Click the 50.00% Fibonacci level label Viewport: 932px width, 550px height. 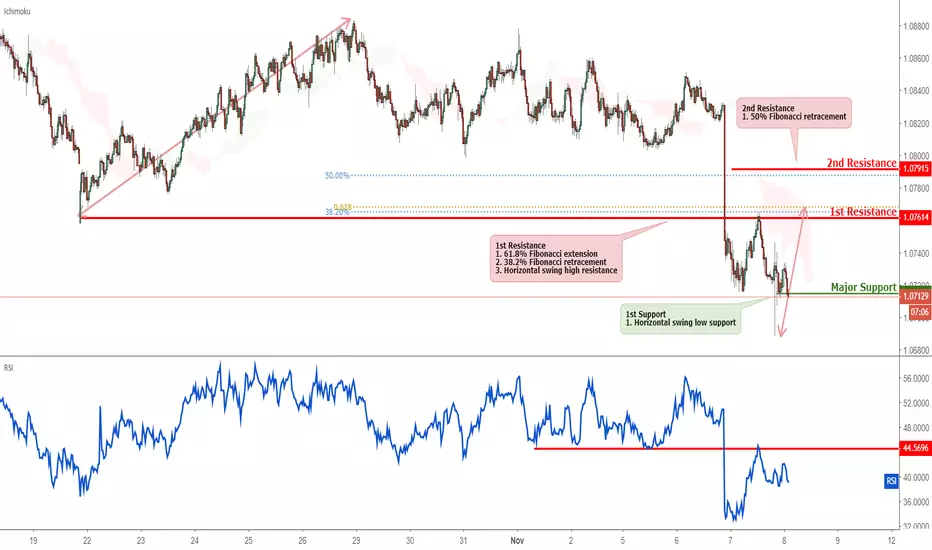coord(337,175)
